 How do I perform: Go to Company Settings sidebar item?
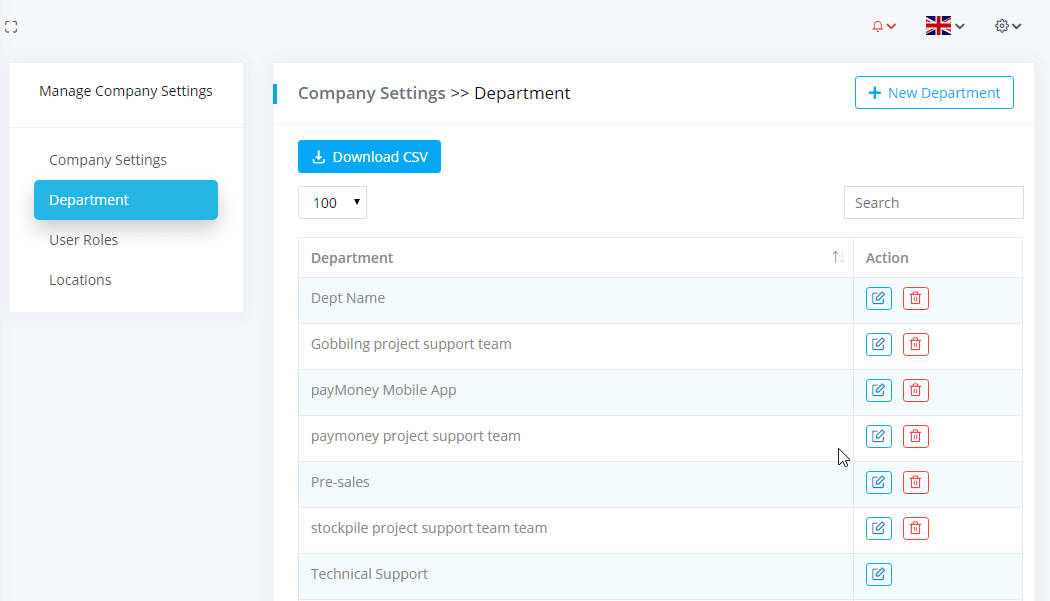tap(108, 160)
